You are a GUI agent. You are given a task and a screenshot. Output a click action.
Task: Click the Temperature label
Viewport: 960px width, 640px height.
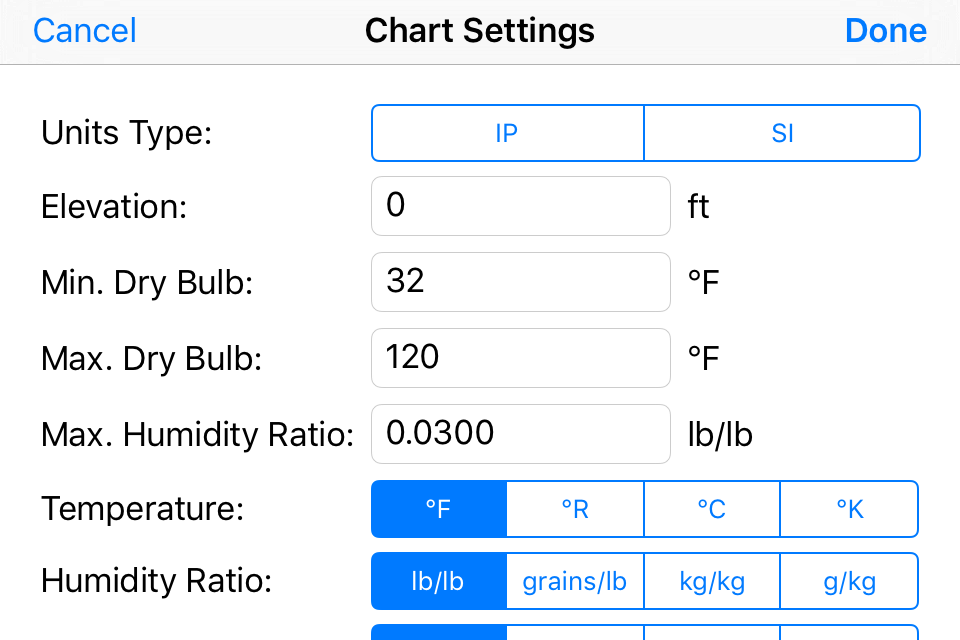click(143, 508)
